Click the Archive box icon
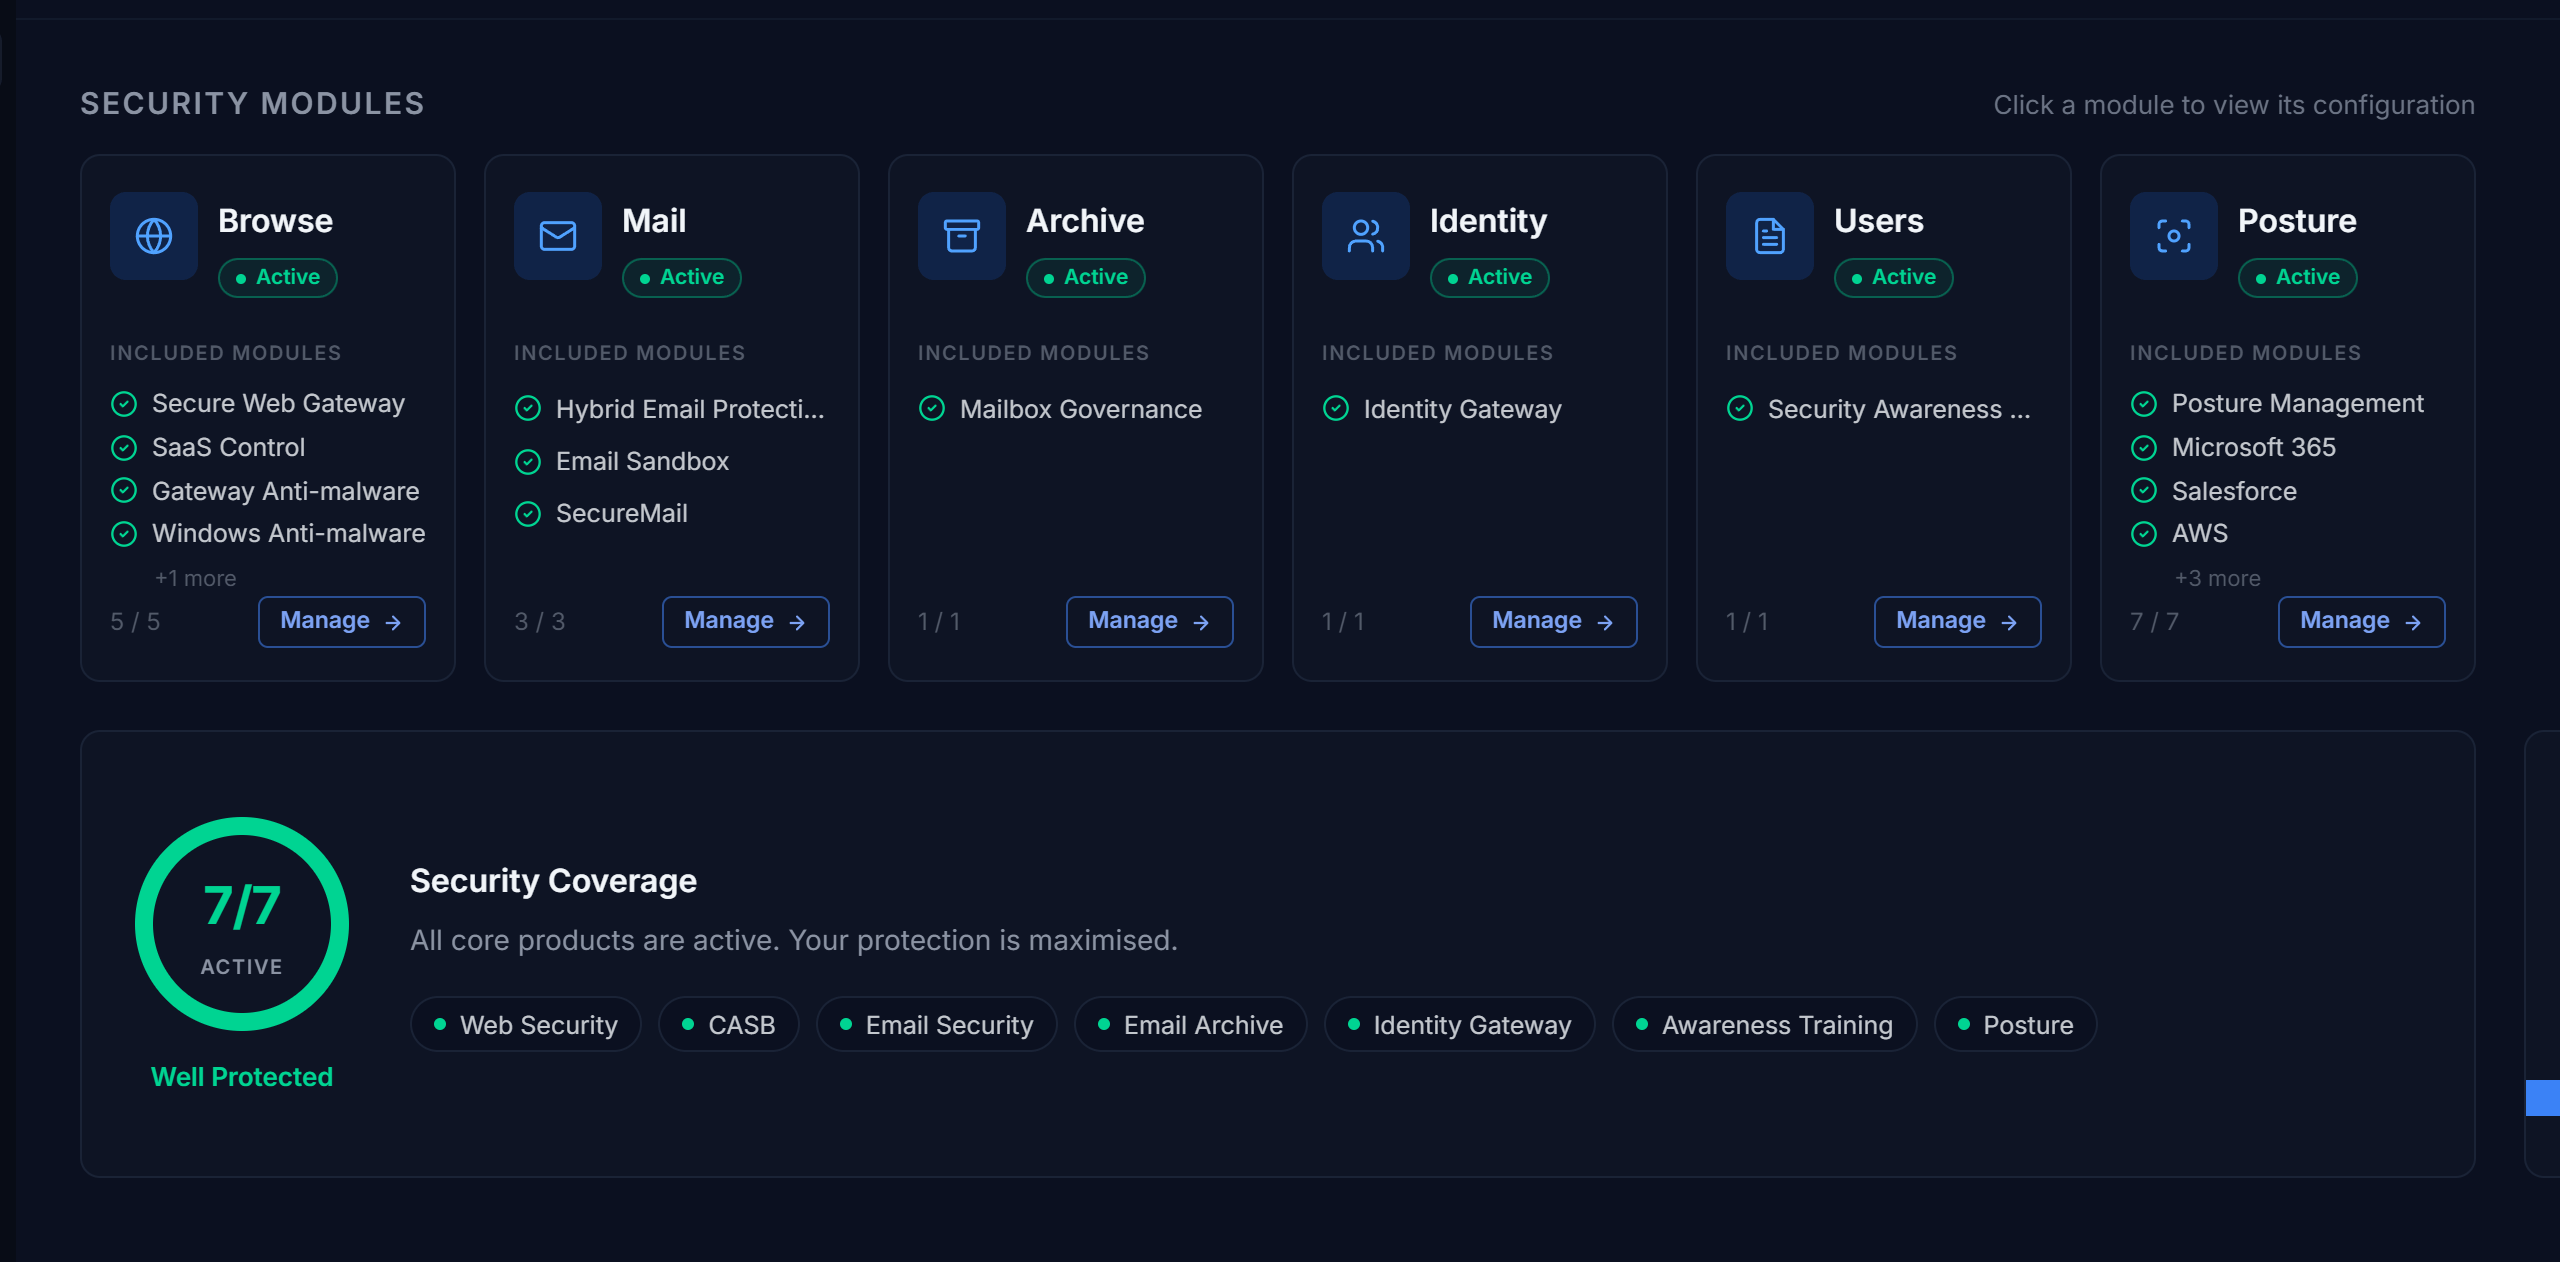Screen dimensions: 2560x1262 coord(962,236)
